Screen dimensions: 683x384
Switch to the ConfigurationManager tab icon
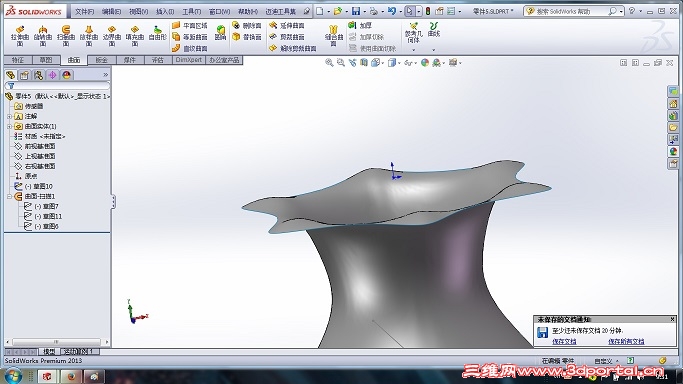(x=38, y=75)
